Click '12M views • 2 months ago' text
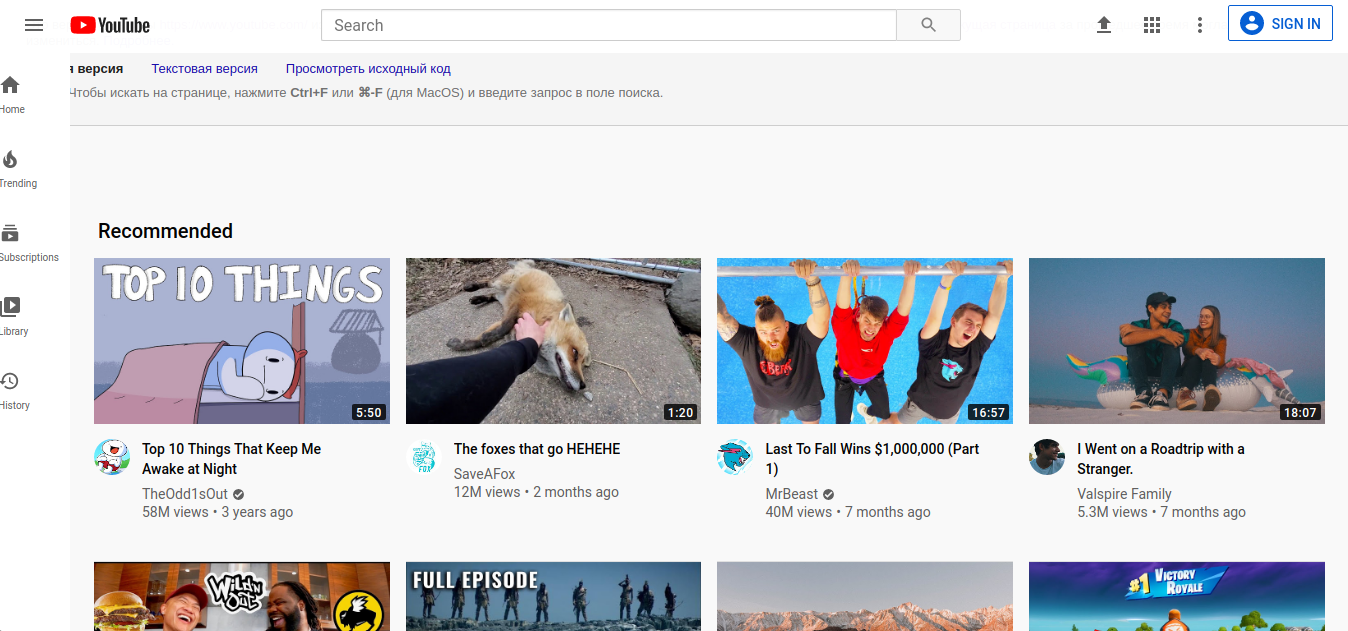Image resolution: width=1348 pixels, height=631 pixels. click(536, 492)
